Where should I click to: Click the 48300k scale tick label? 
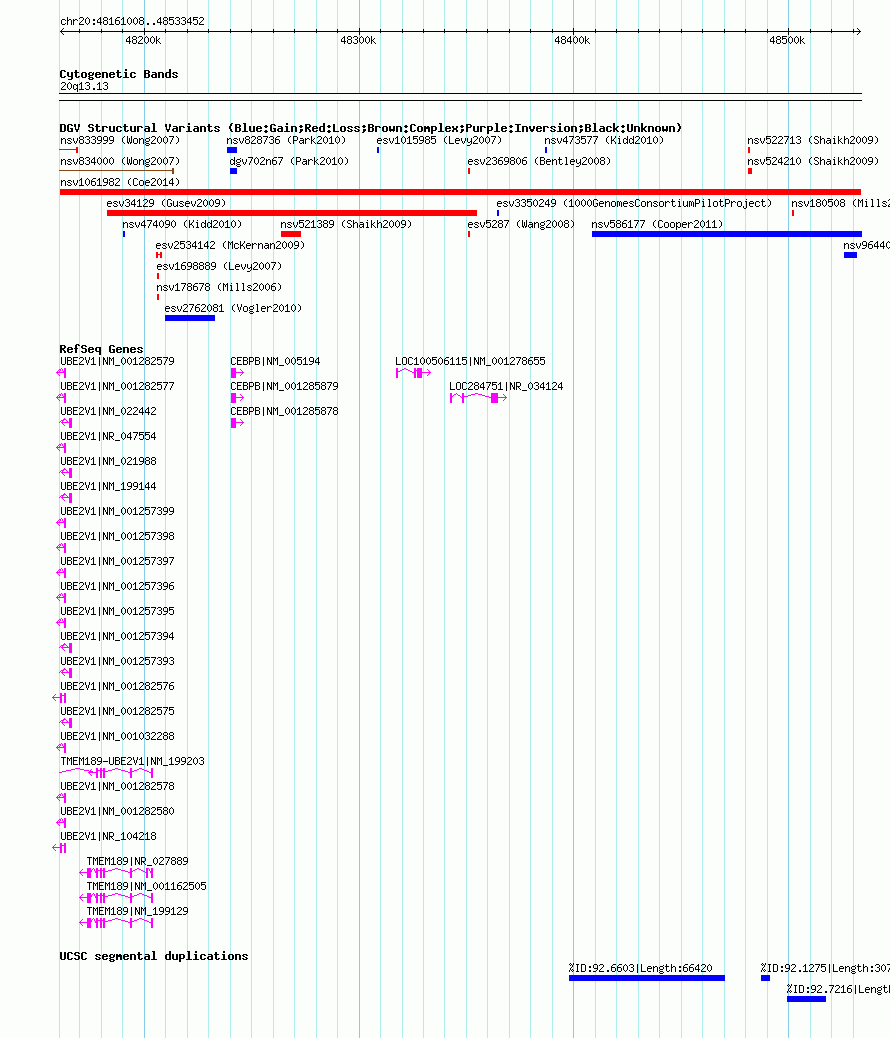tap(358, 40)
